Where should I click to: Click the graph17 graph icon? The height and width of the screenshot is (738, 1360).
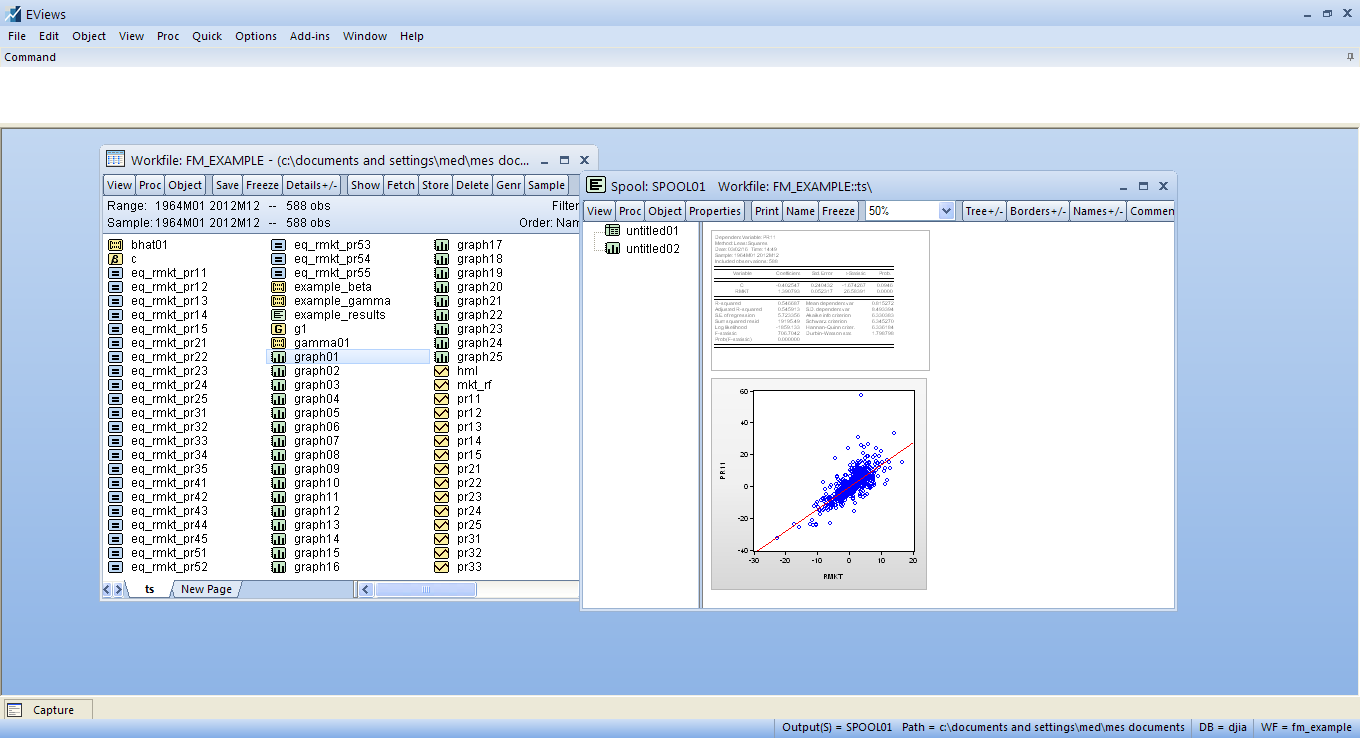click(441, 245)
